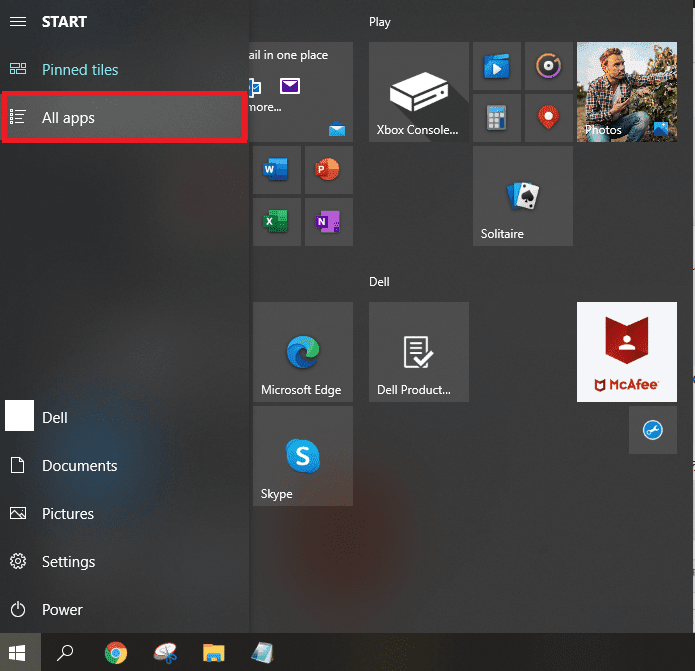Screen dimensions: 695x671
Task: Open Settings from Start menu
Action: (125, 562)
